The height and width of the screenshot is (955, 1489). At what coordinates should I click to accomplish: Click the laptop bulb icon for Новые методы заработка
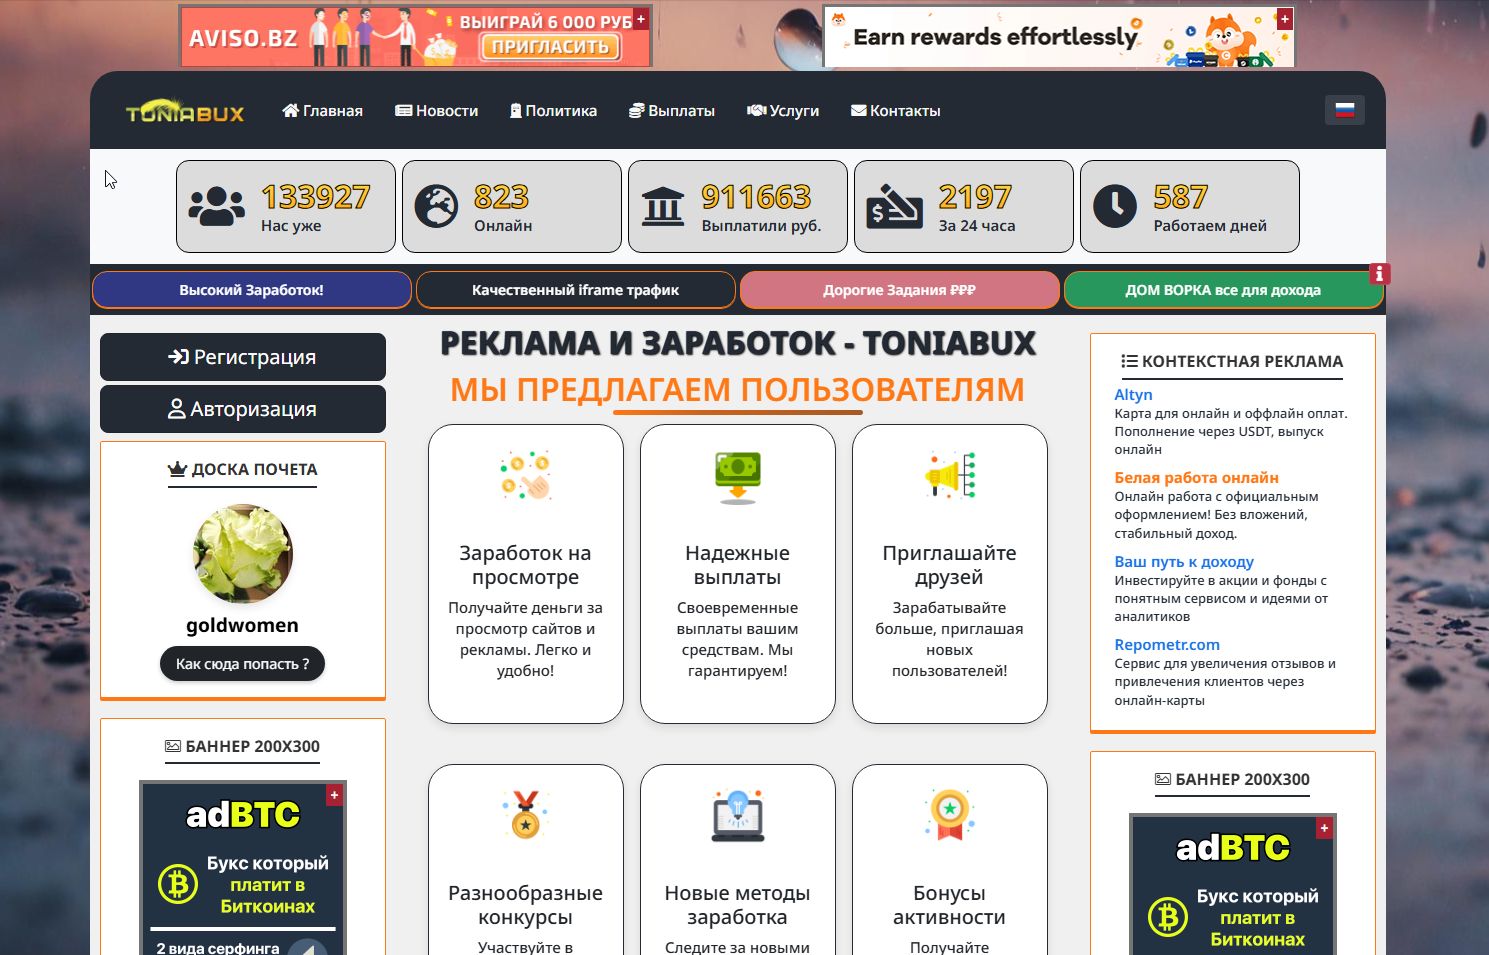[738, 815]
